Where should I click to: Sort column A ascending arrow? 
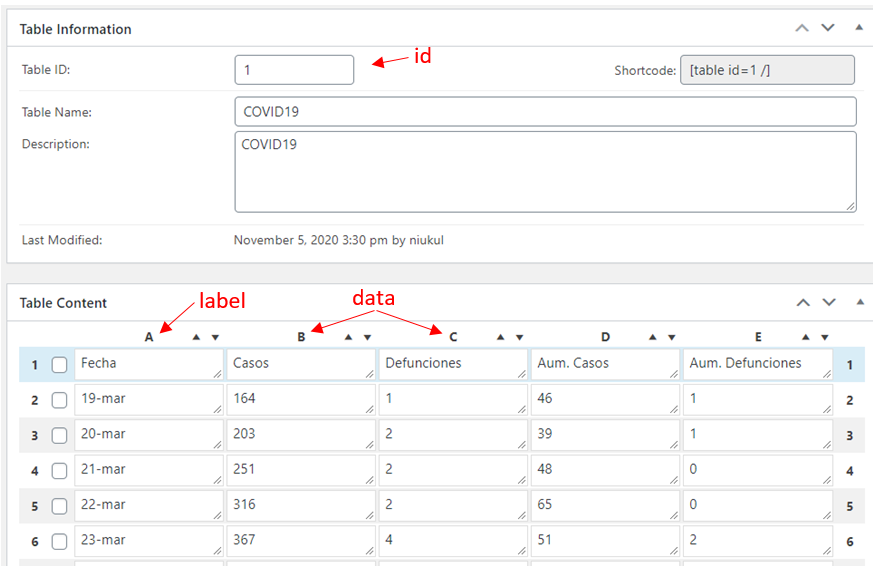point(196,337)
